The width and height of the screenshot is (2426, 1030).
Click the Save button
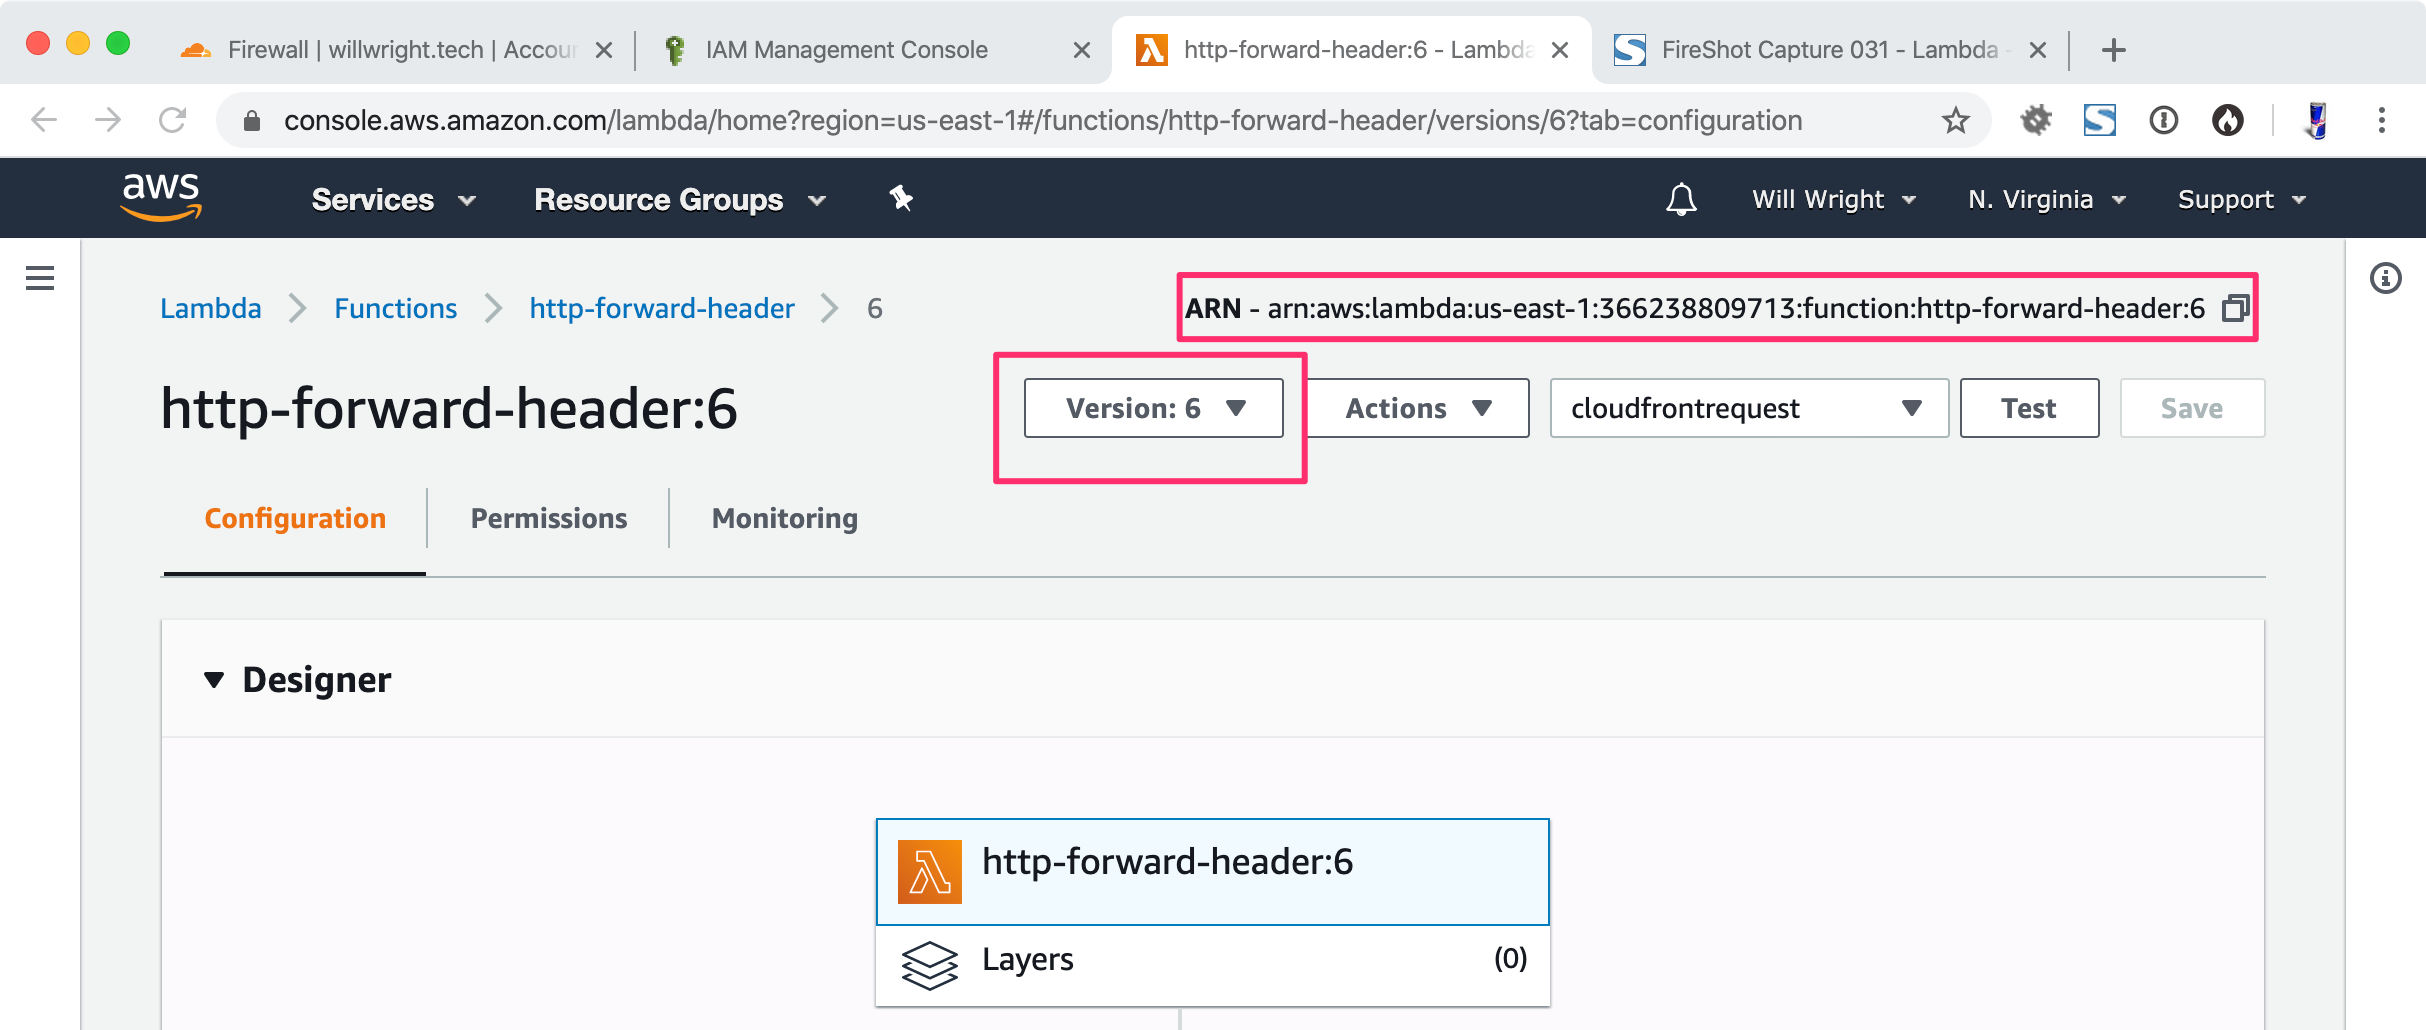click(2192, 408)
